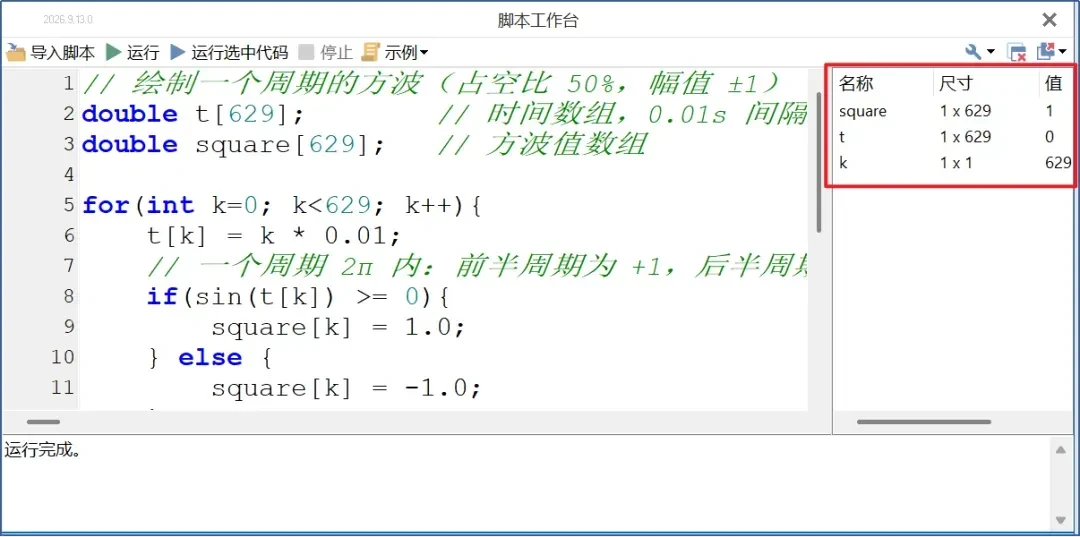Click the t[k] = k * 0.01; line

(x=274, y=236)
